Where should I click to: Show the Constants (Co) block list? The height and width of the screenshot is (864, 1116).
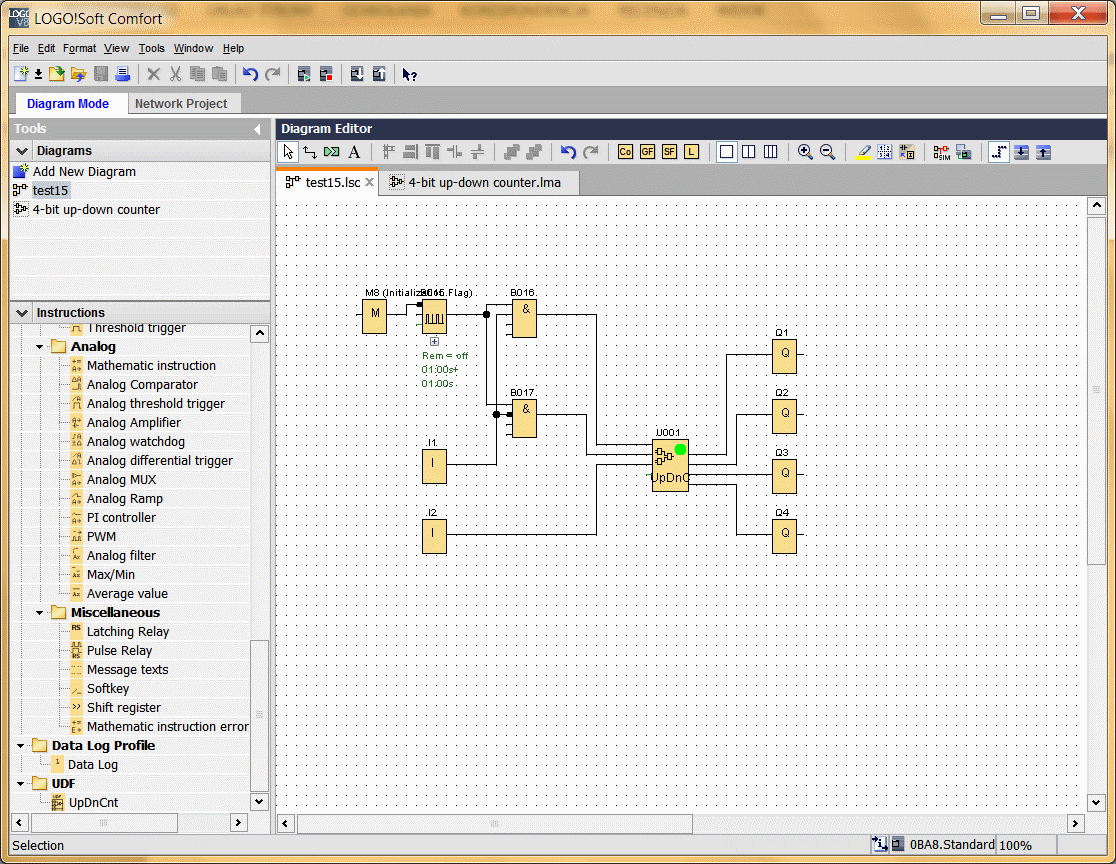(625, 152)
